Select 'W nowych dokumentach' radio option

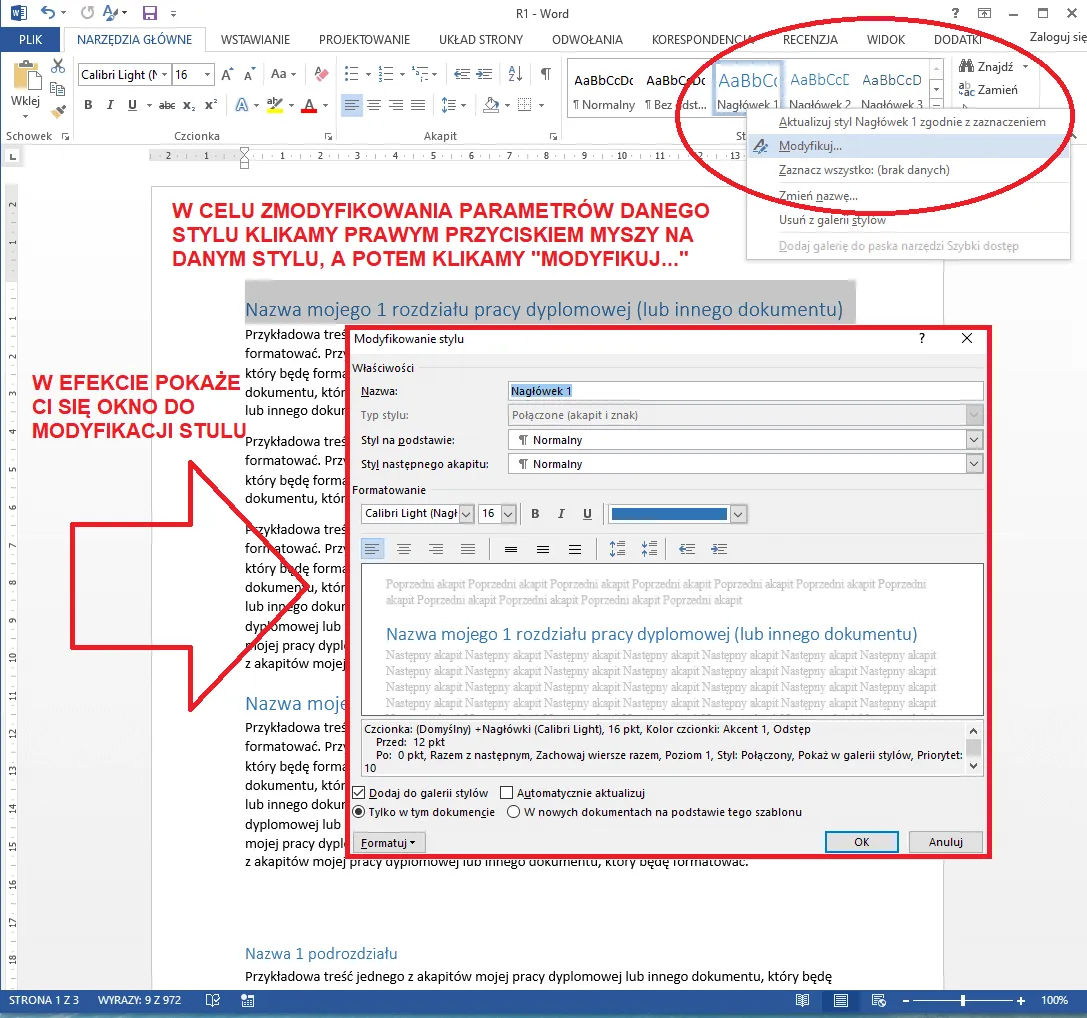(x=514, y=812)
